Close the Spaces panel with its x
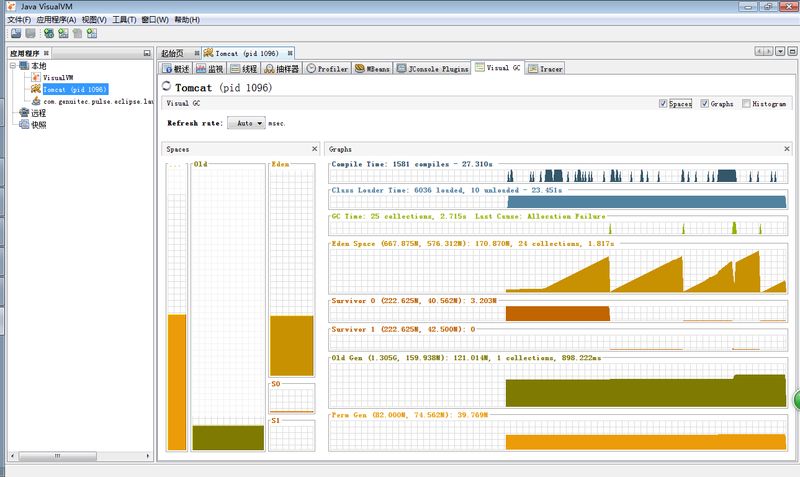 coord(314,149)
